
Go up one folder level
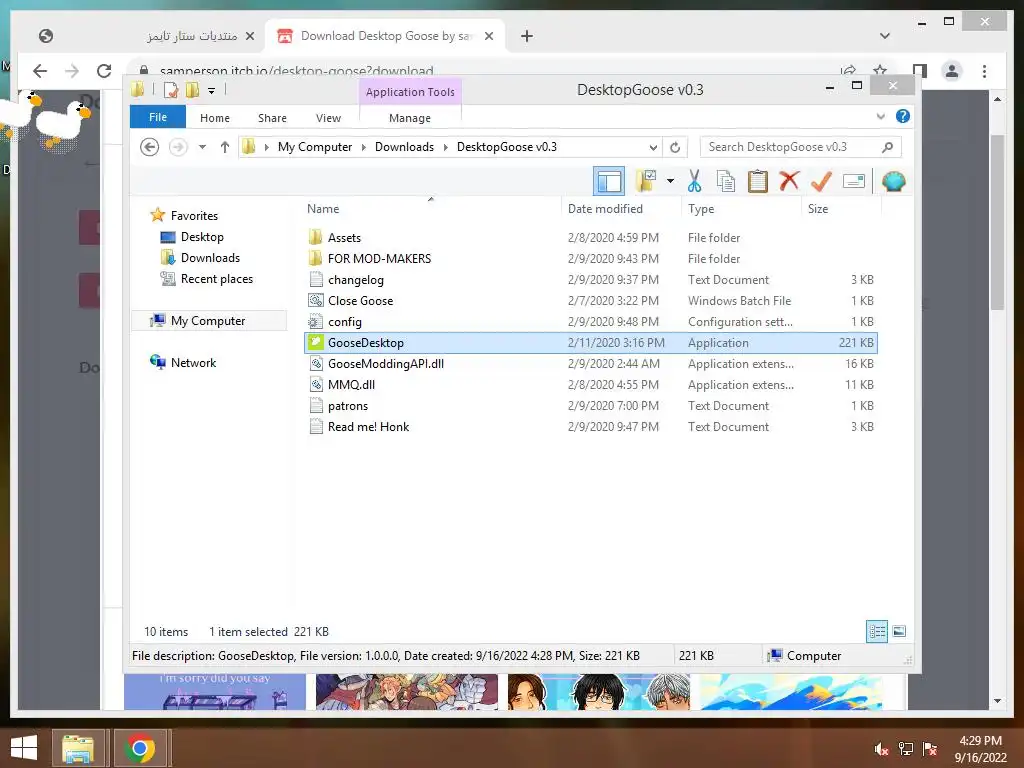(x=225, y=147)
